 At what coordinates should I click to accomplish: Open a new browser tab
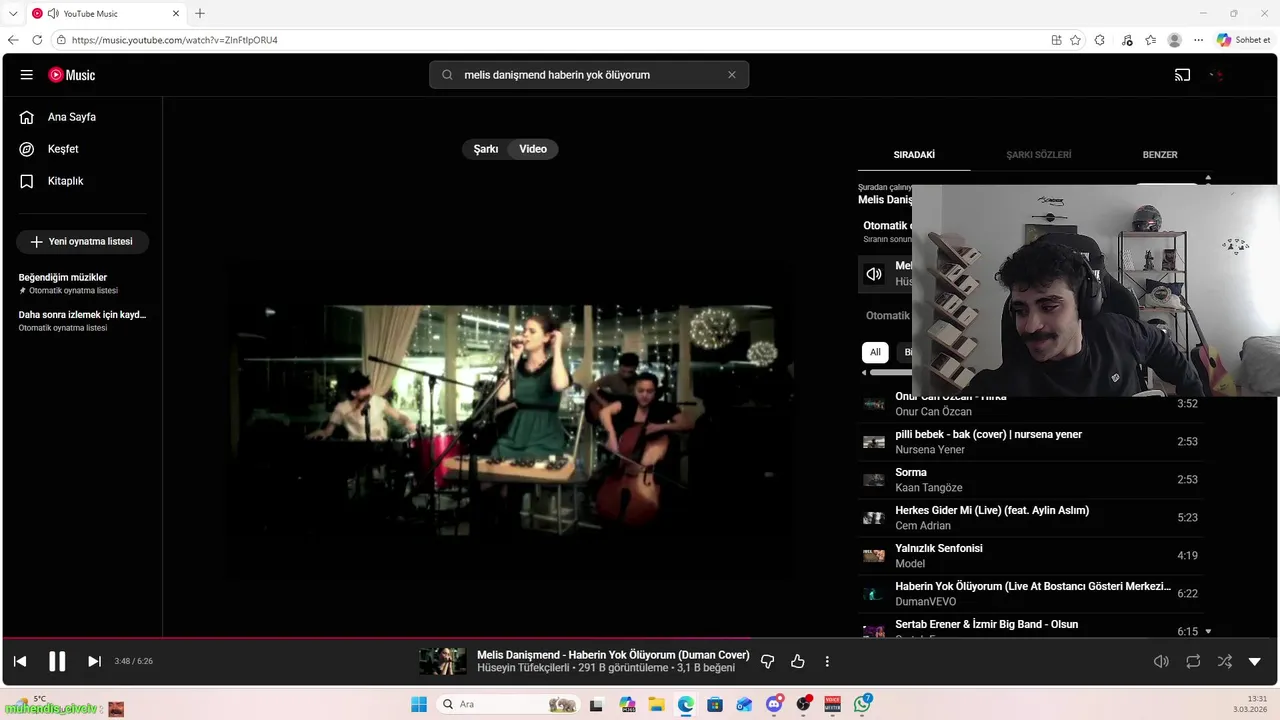click(200, 13)
